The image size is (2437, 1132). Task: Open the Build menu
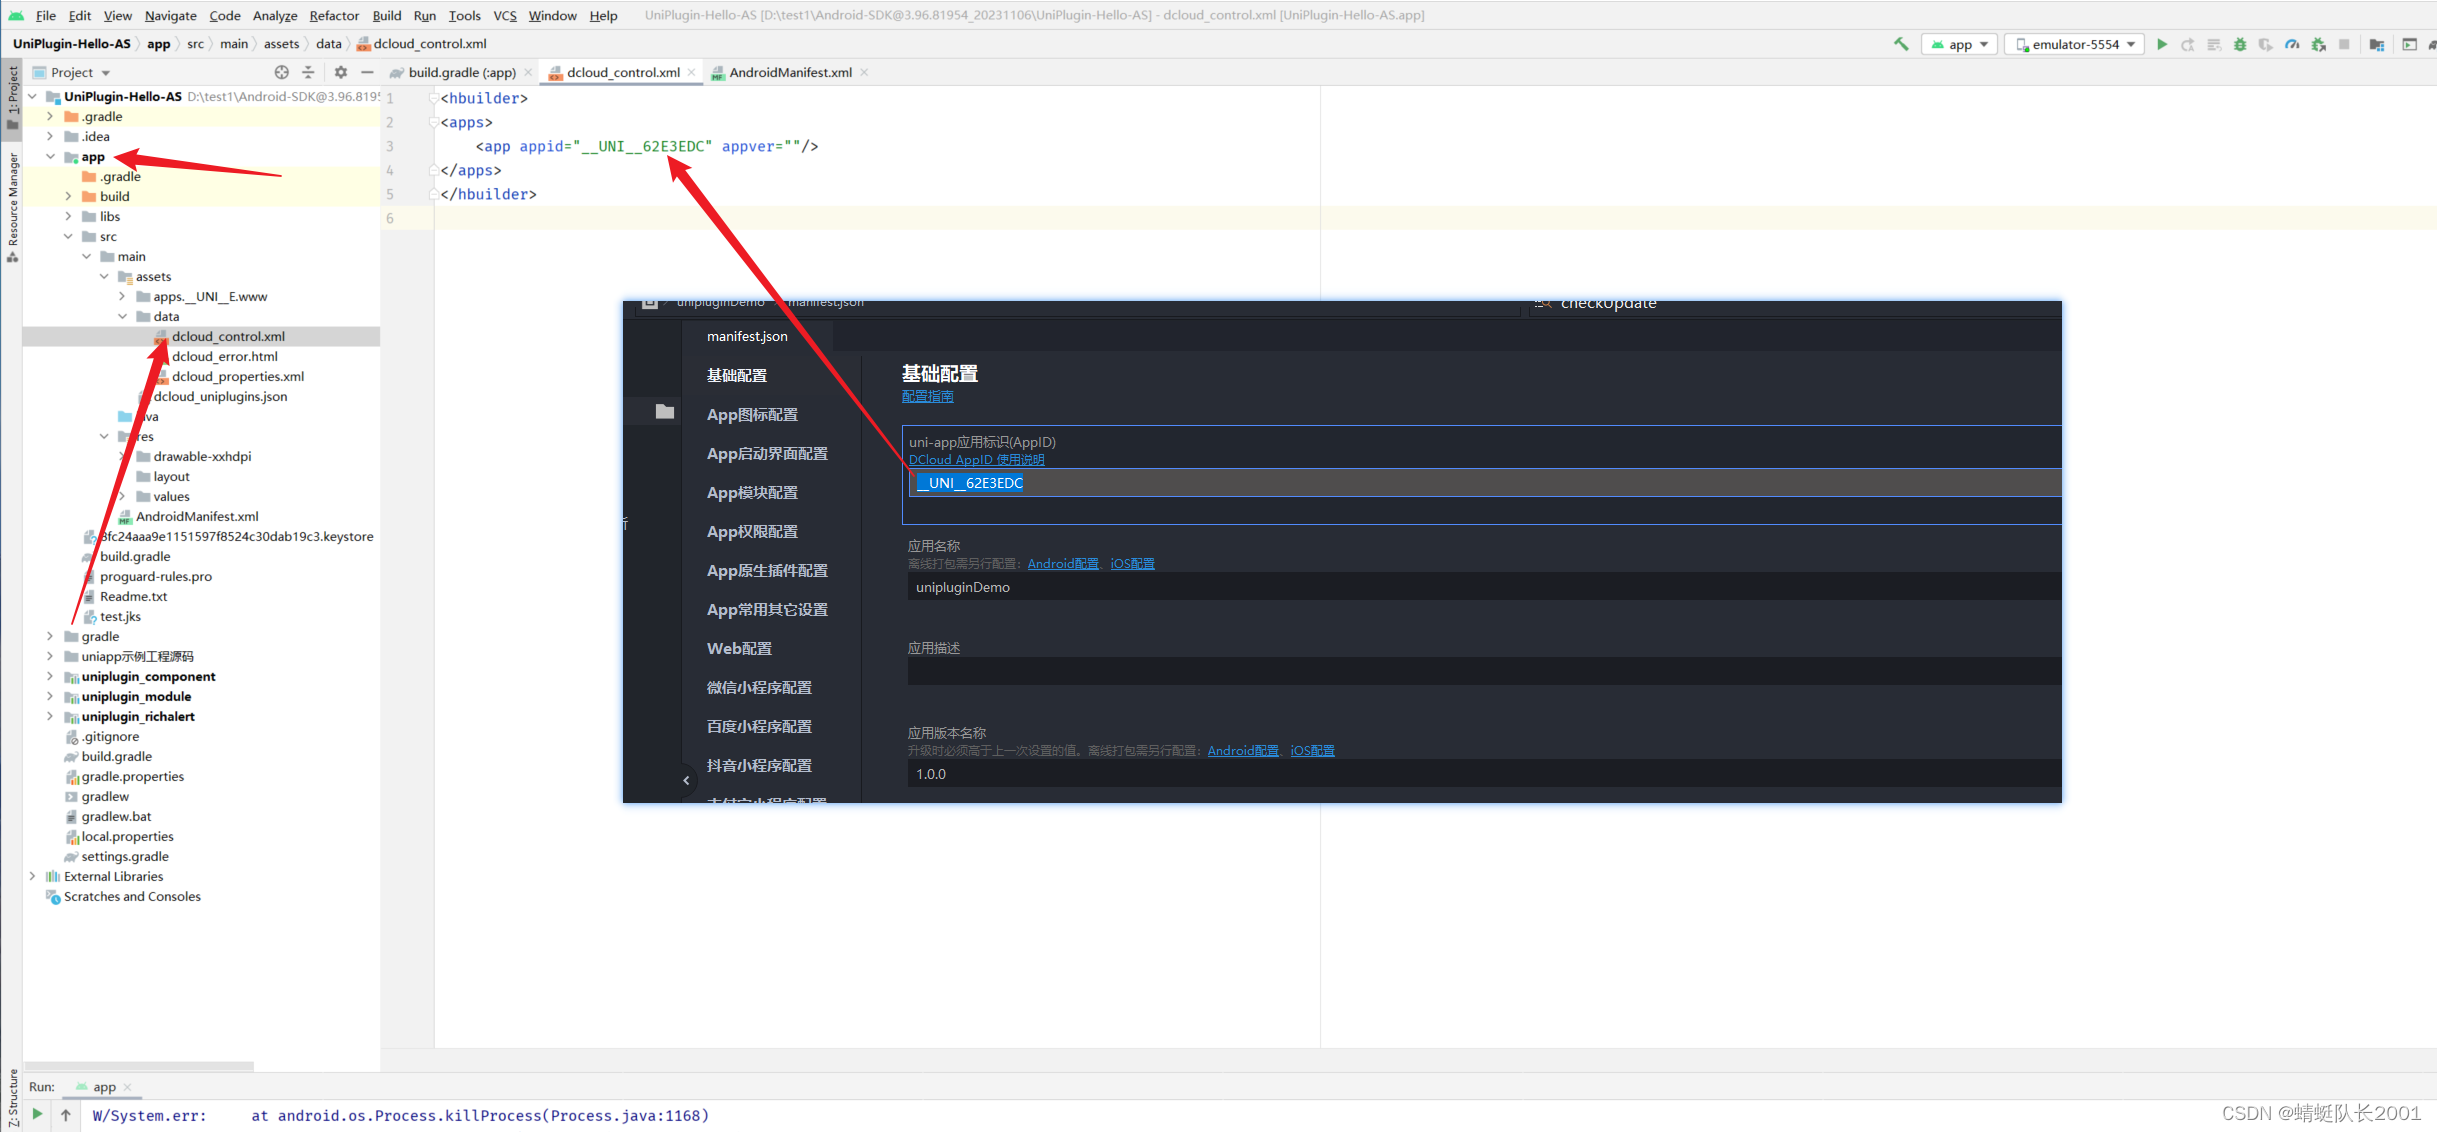387,15
